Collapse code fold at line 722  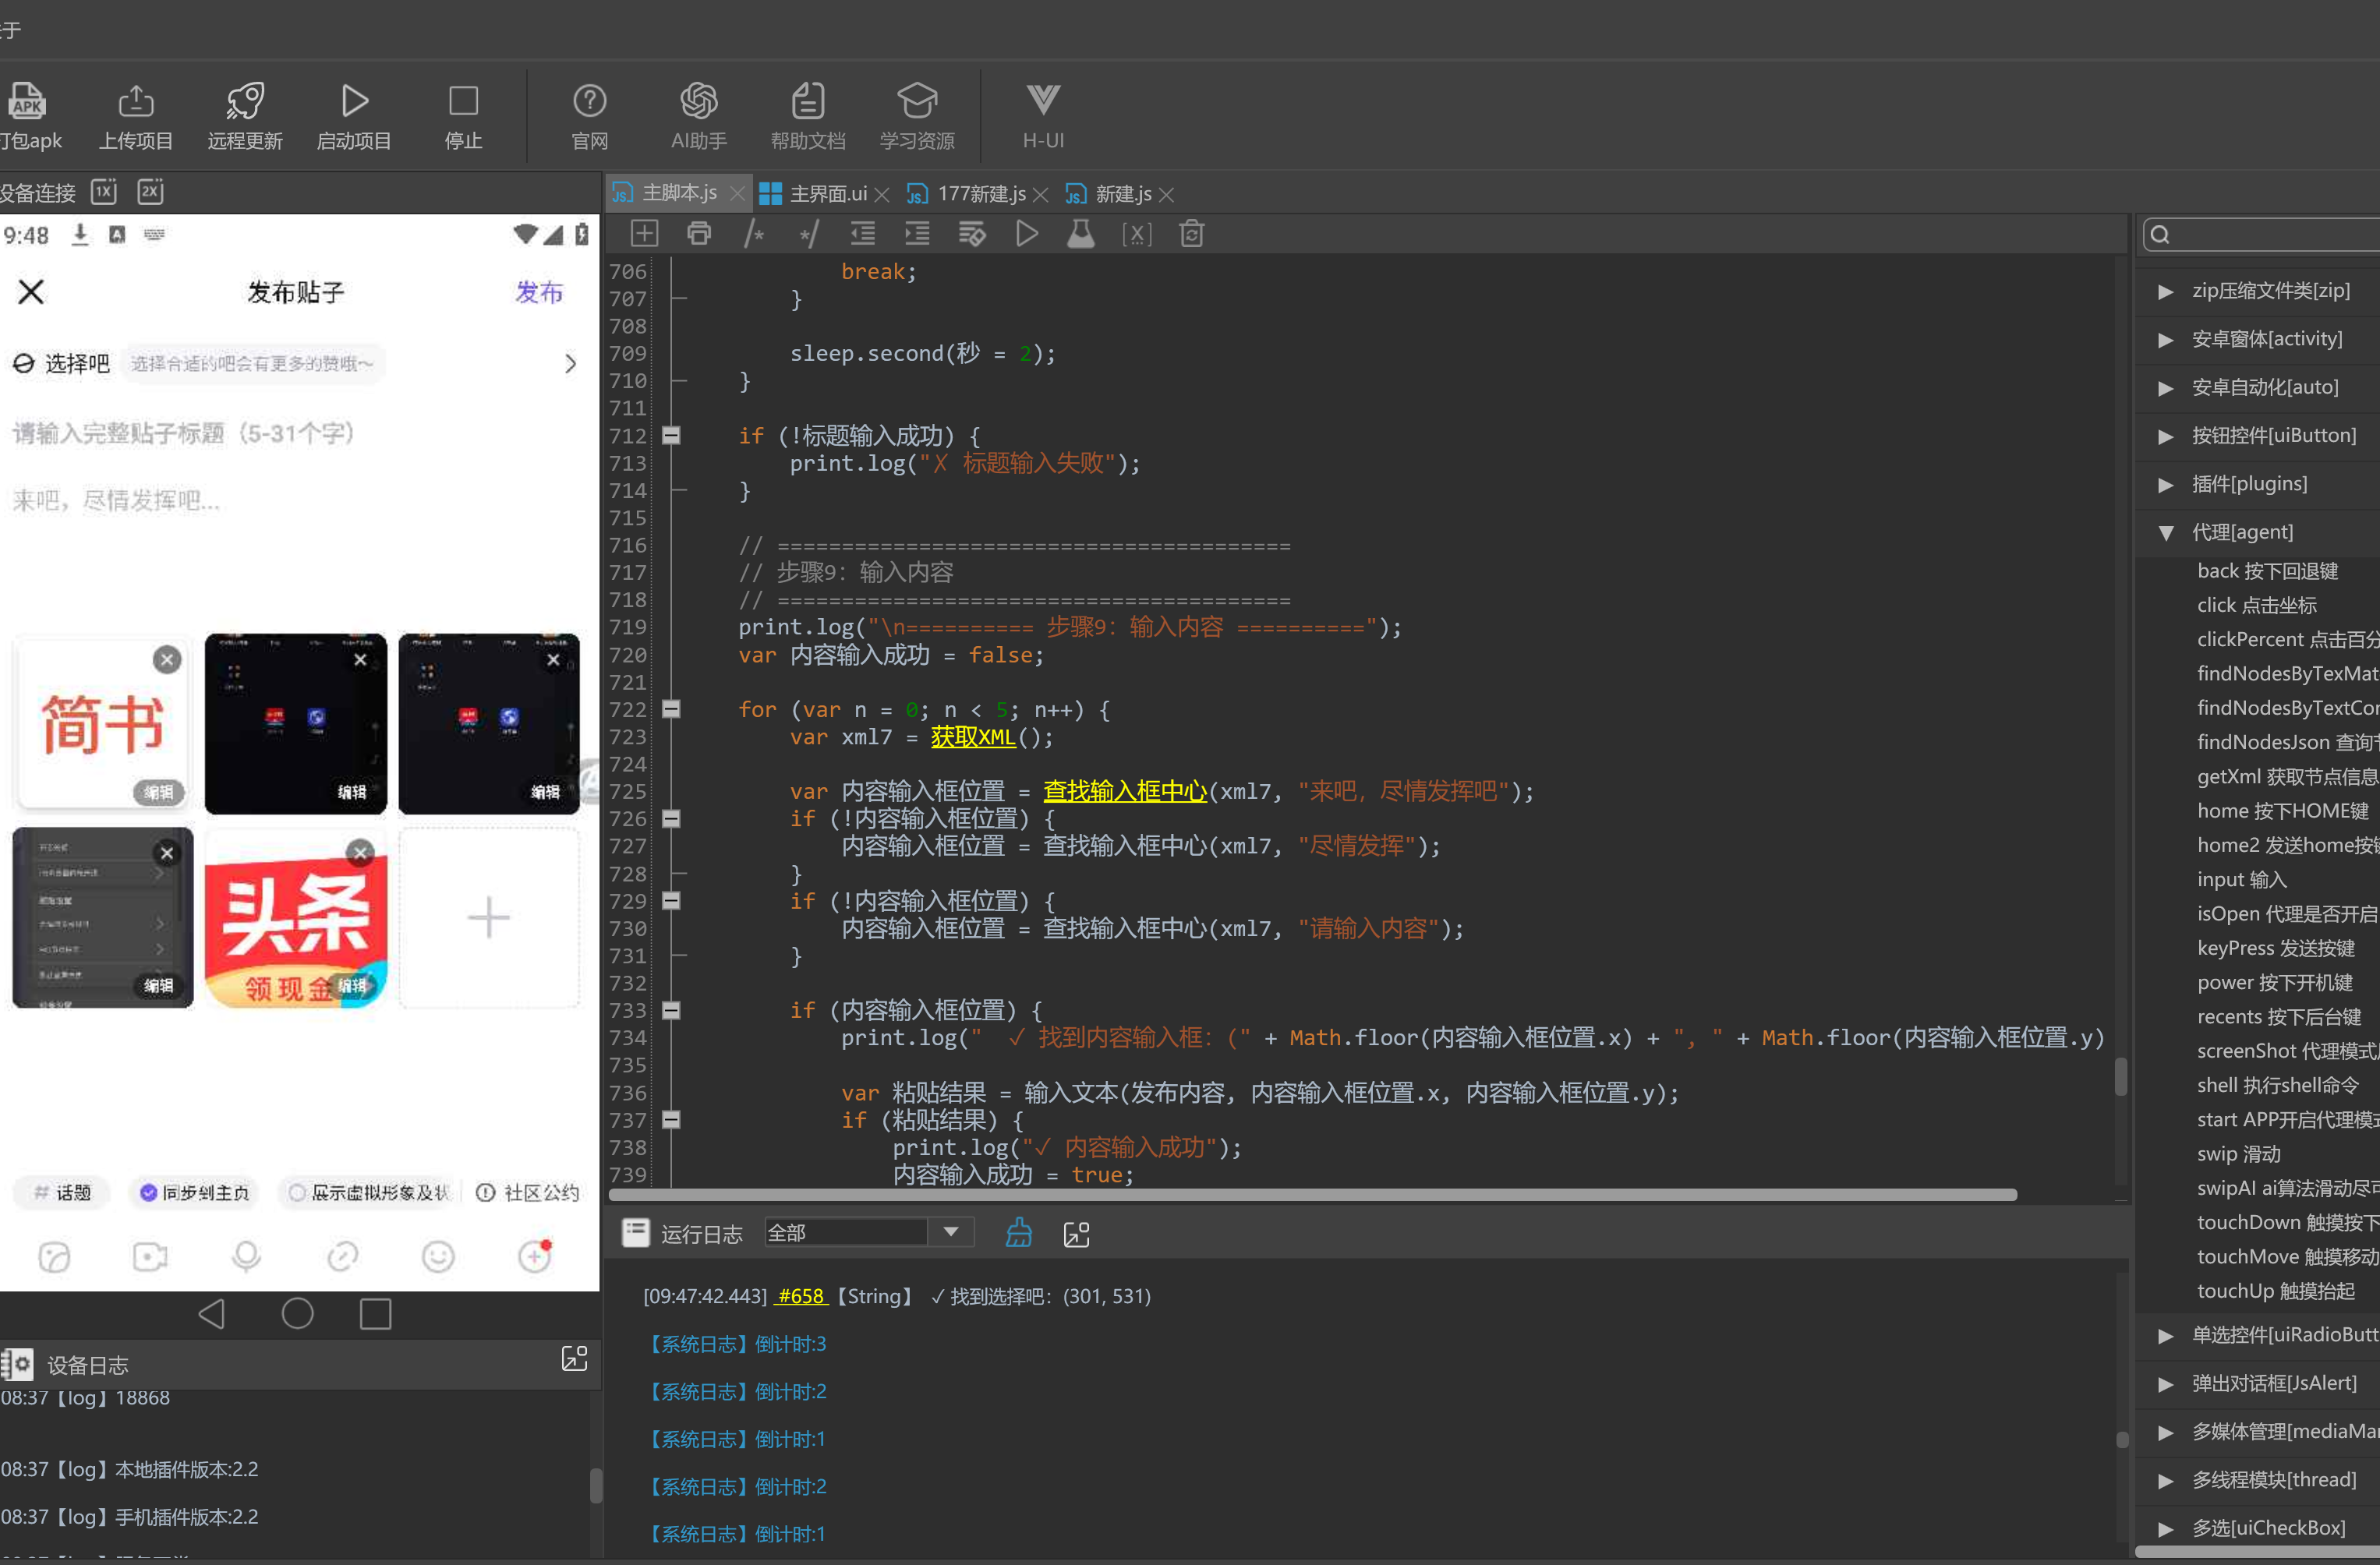672,709
